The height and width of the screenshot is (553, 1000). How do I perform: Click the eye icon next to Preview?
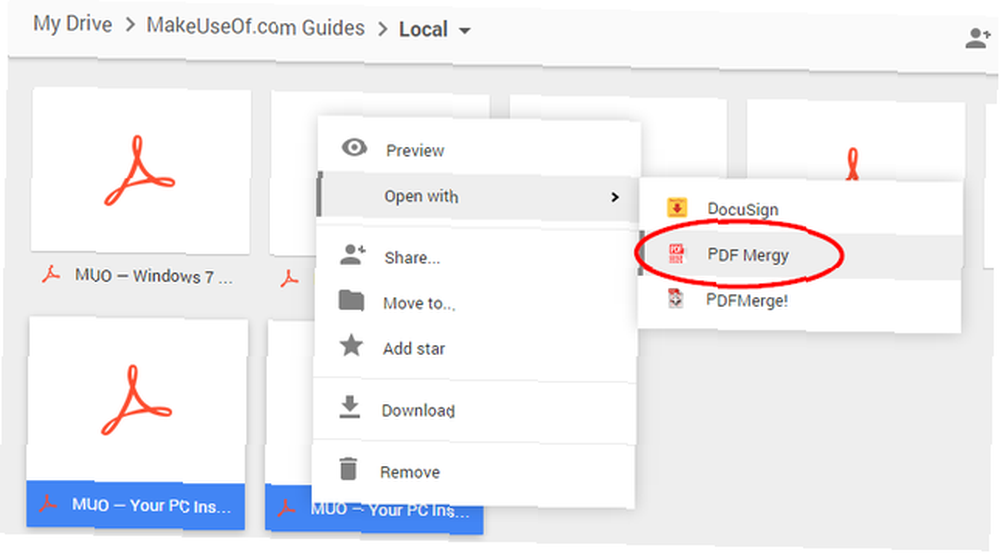[x=354, y=148]
